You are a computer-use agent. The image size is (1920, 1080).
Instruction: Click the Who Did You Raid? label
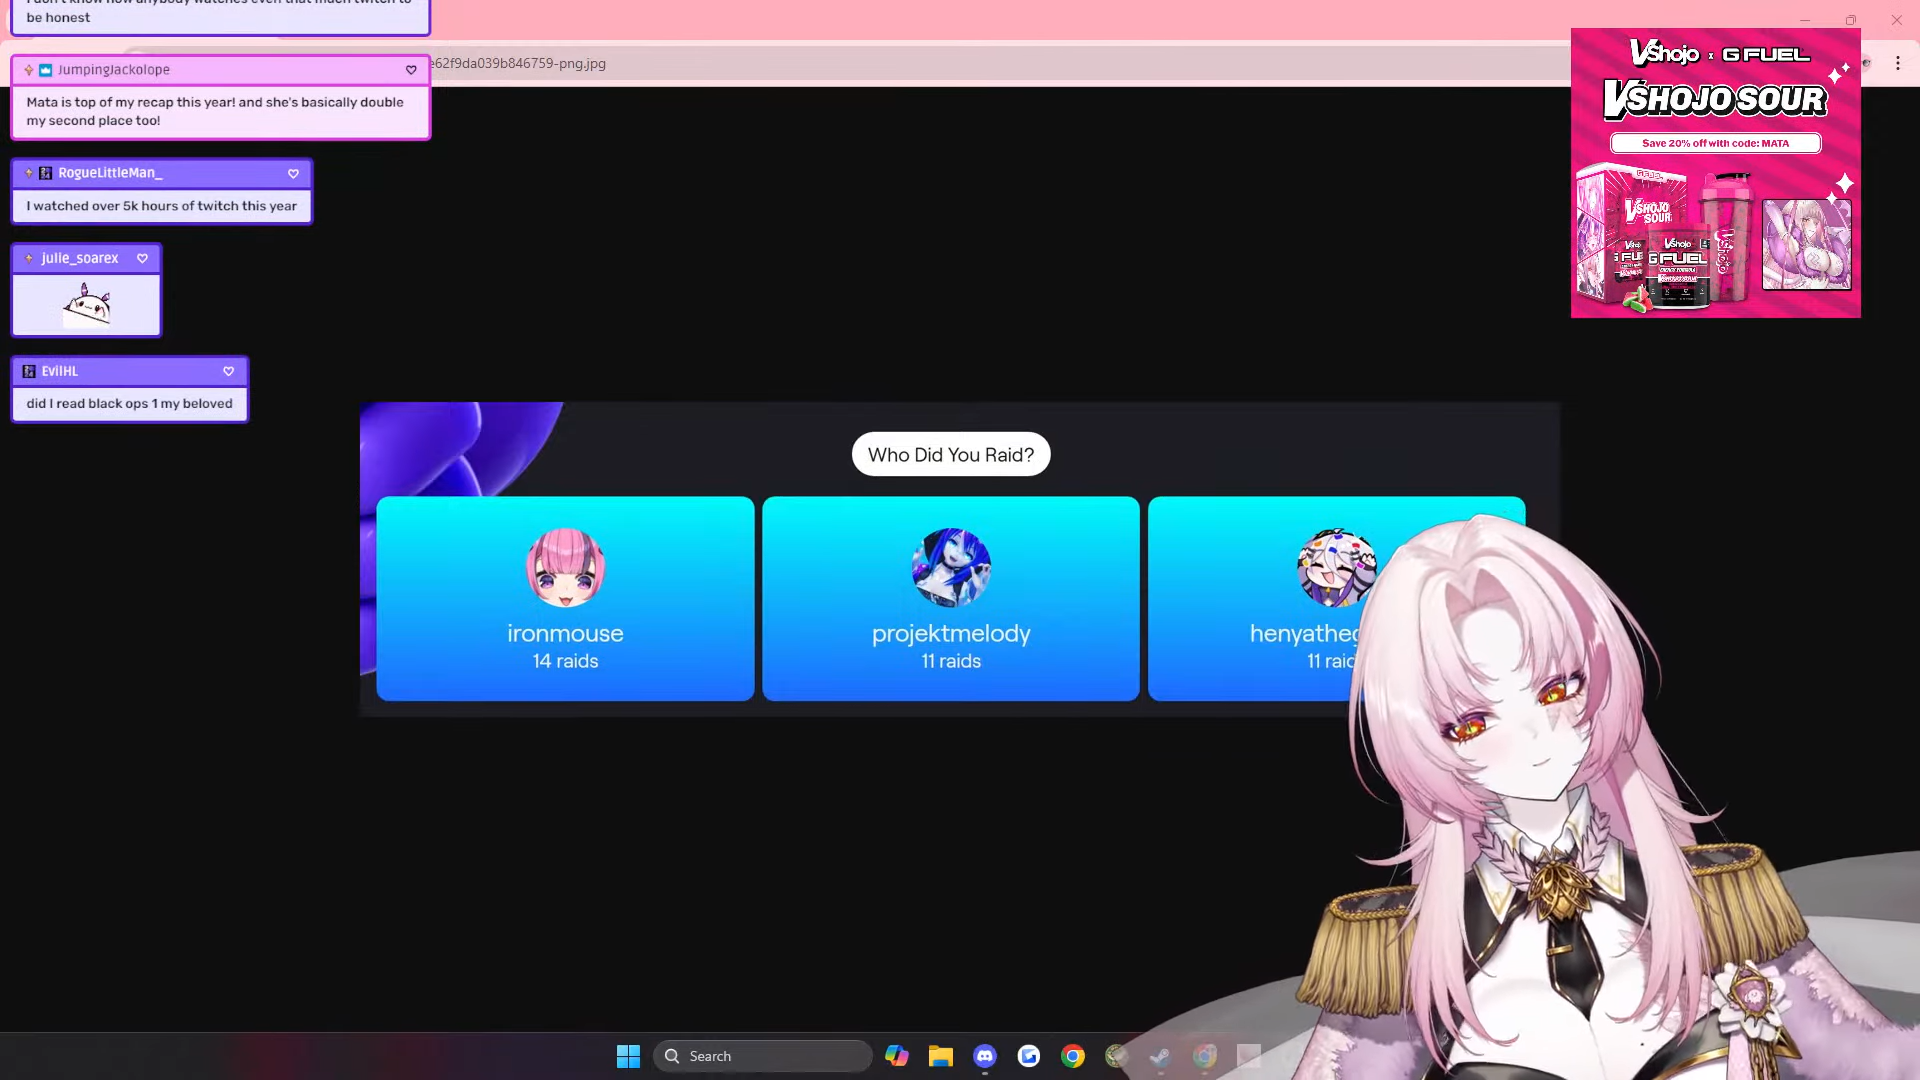950,455
